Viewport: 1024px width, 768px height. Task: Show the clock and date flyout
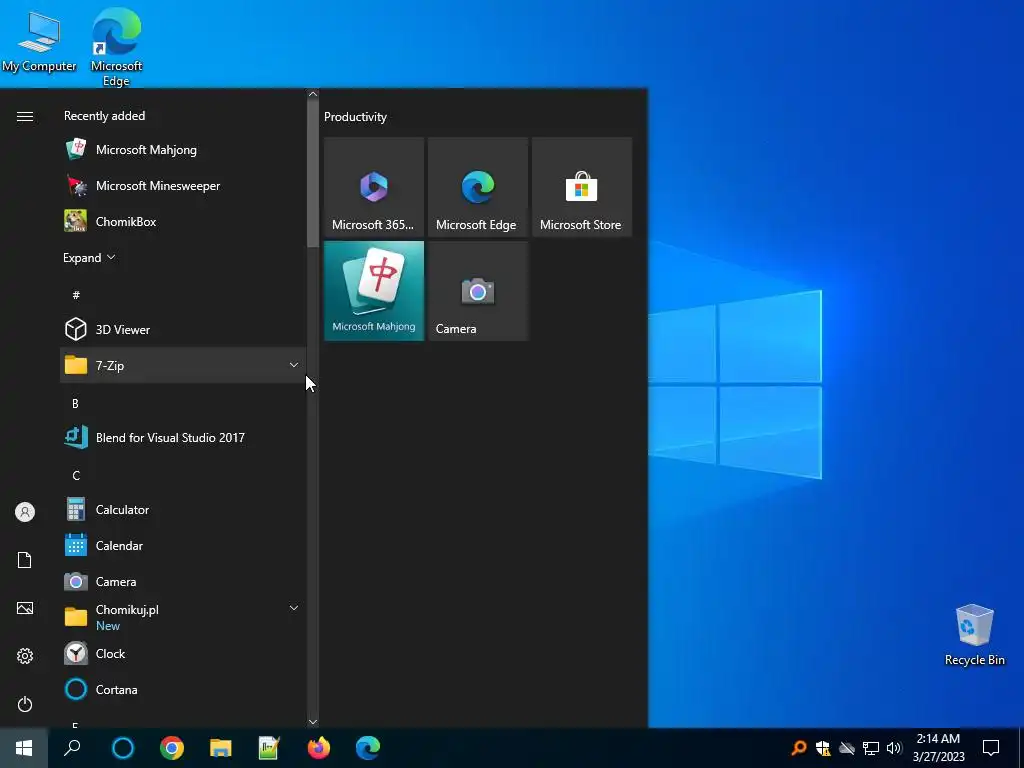938,748
